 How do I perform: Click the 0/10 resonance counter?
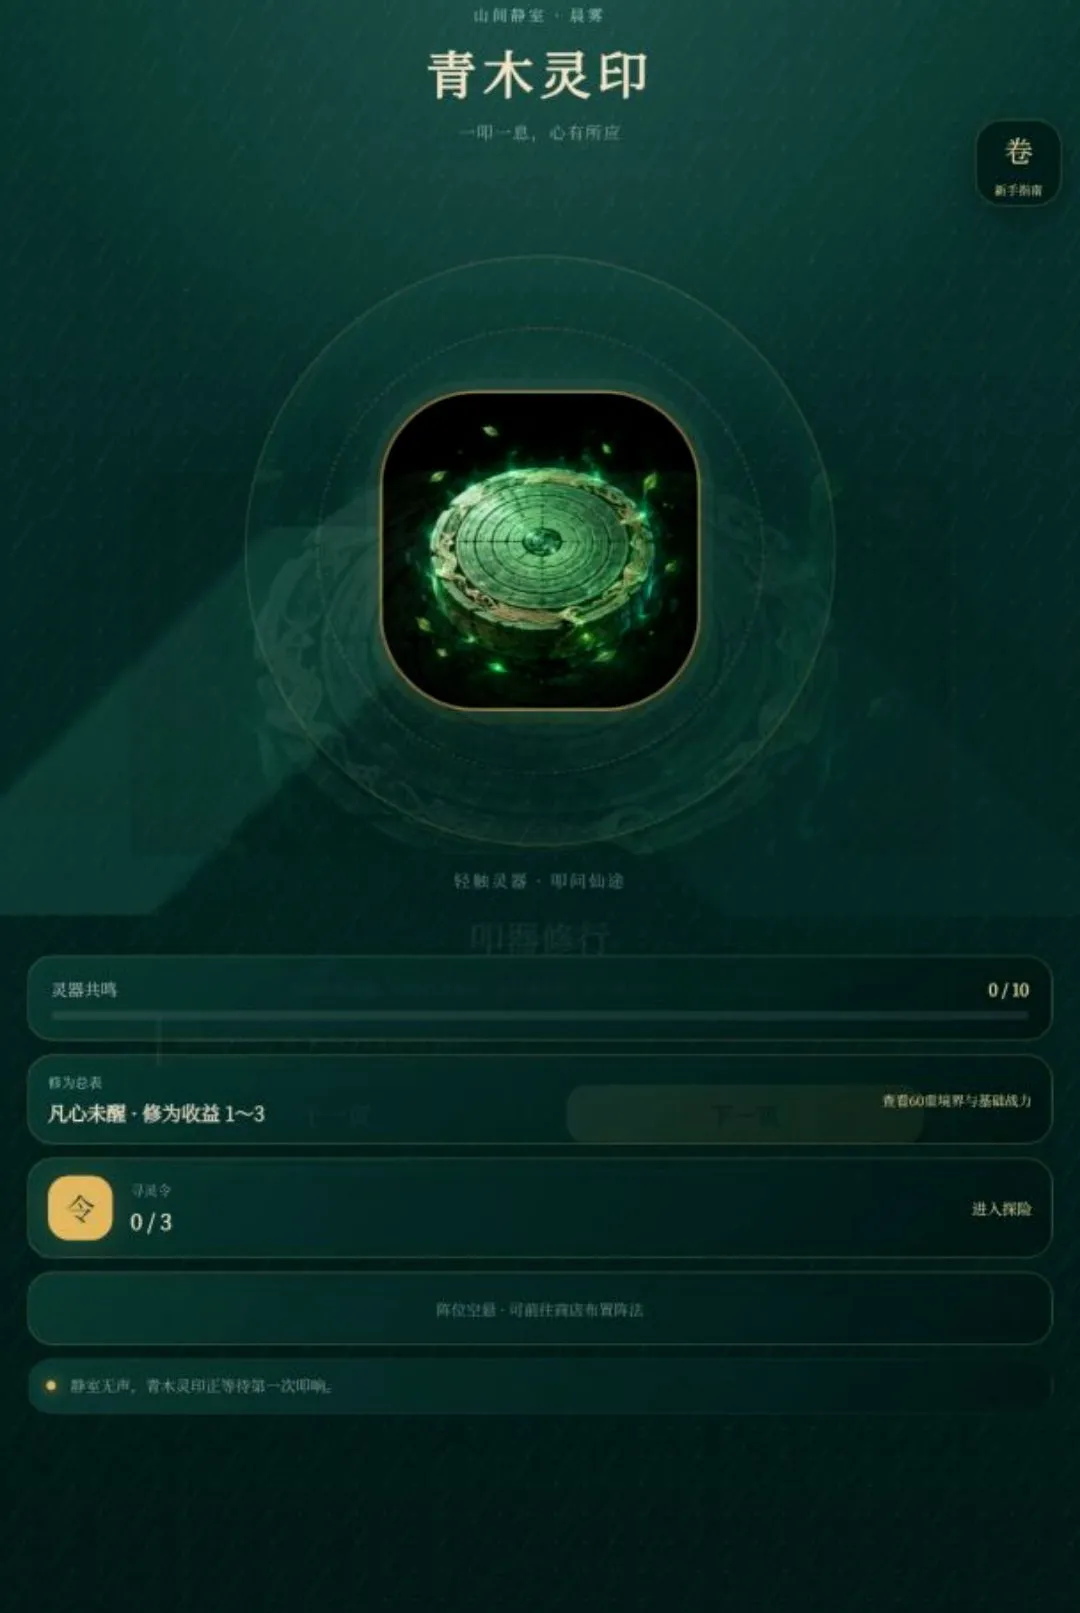click(1008, 990)
